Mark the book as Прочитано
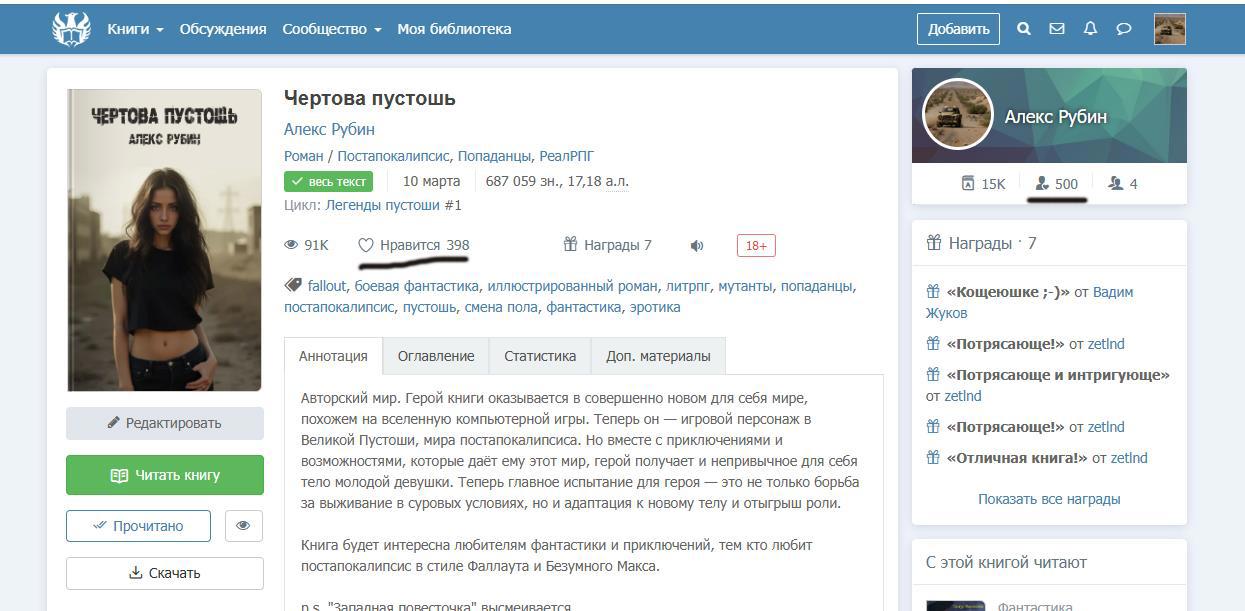Viewport: 1245px width, 611px height. [138, 525]
